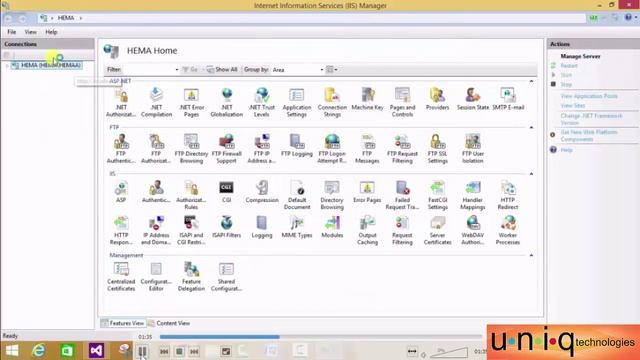Viewport: 640px width, 360px height.
Task: Open CGI feature
Action: point(227,192)
